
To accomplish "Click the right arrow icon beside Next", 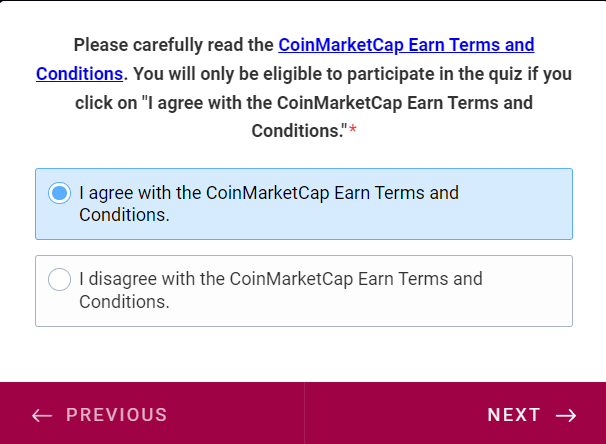I will [x=566, y=415].
